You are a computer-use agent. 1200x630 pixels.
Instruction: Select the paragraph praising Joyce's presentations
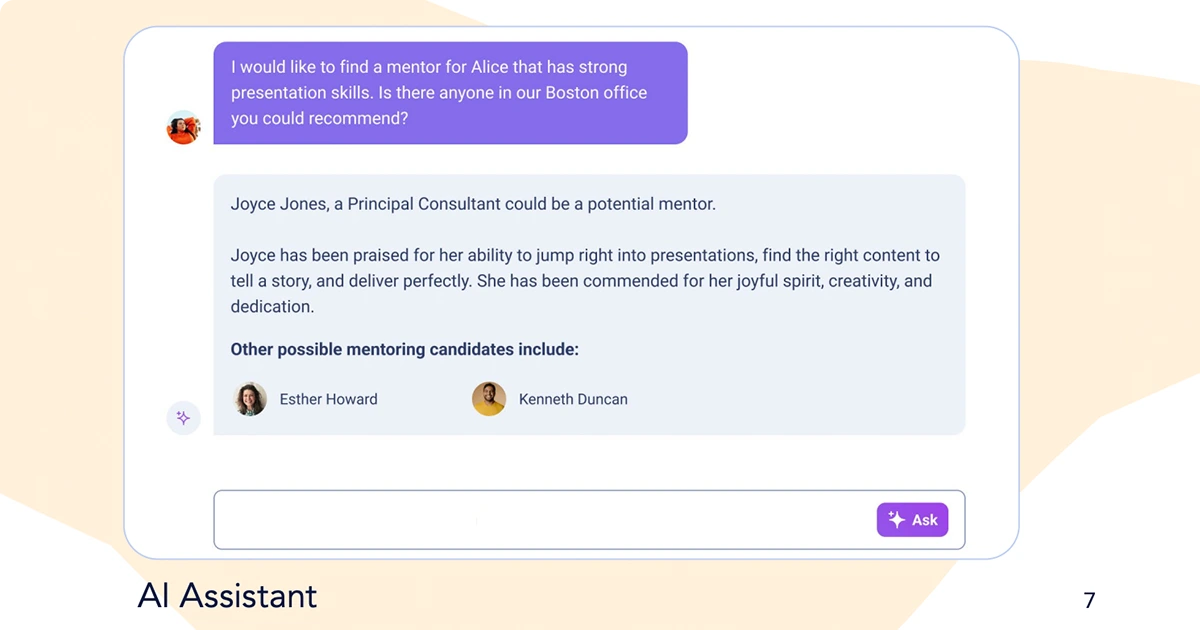point(584,280)
